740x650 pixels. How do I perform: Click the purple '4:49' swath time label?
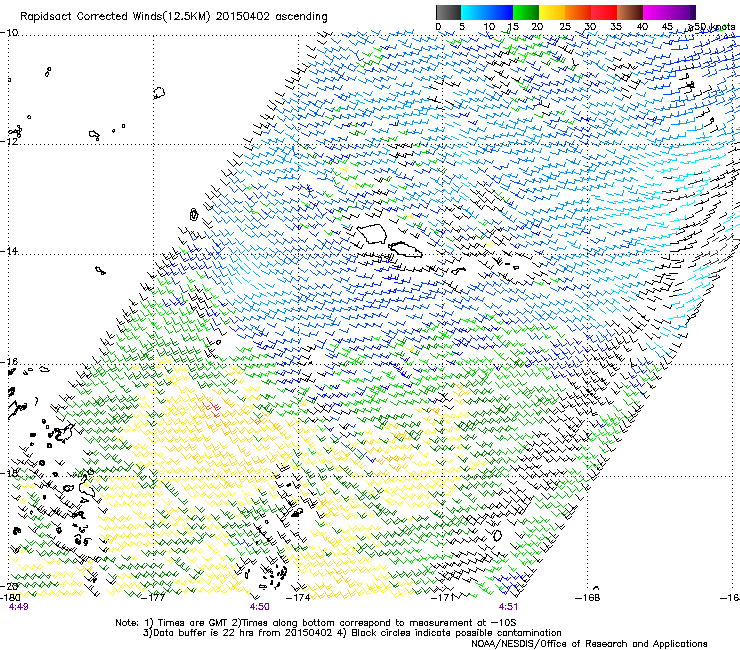18,607
